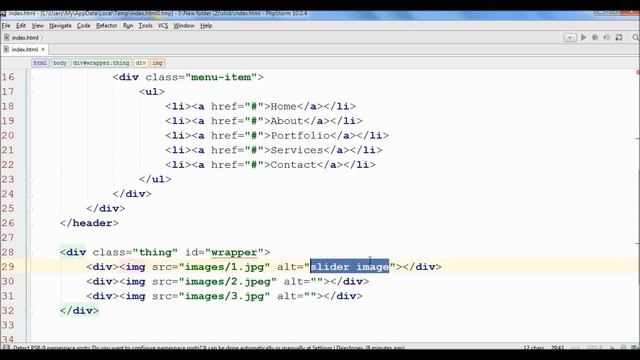Open the Code menu

pyautogui.click(x=84, y=26)
